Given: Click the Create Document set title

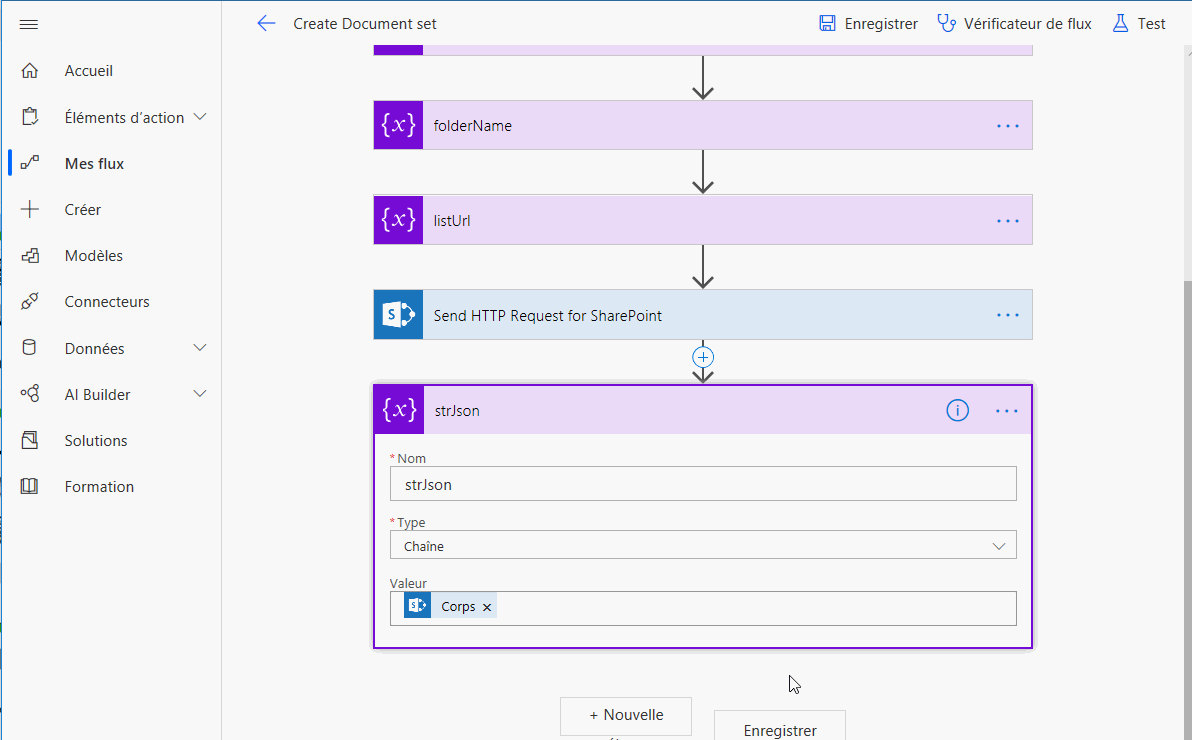Looking at the screenshot, I should coord(365,24).
